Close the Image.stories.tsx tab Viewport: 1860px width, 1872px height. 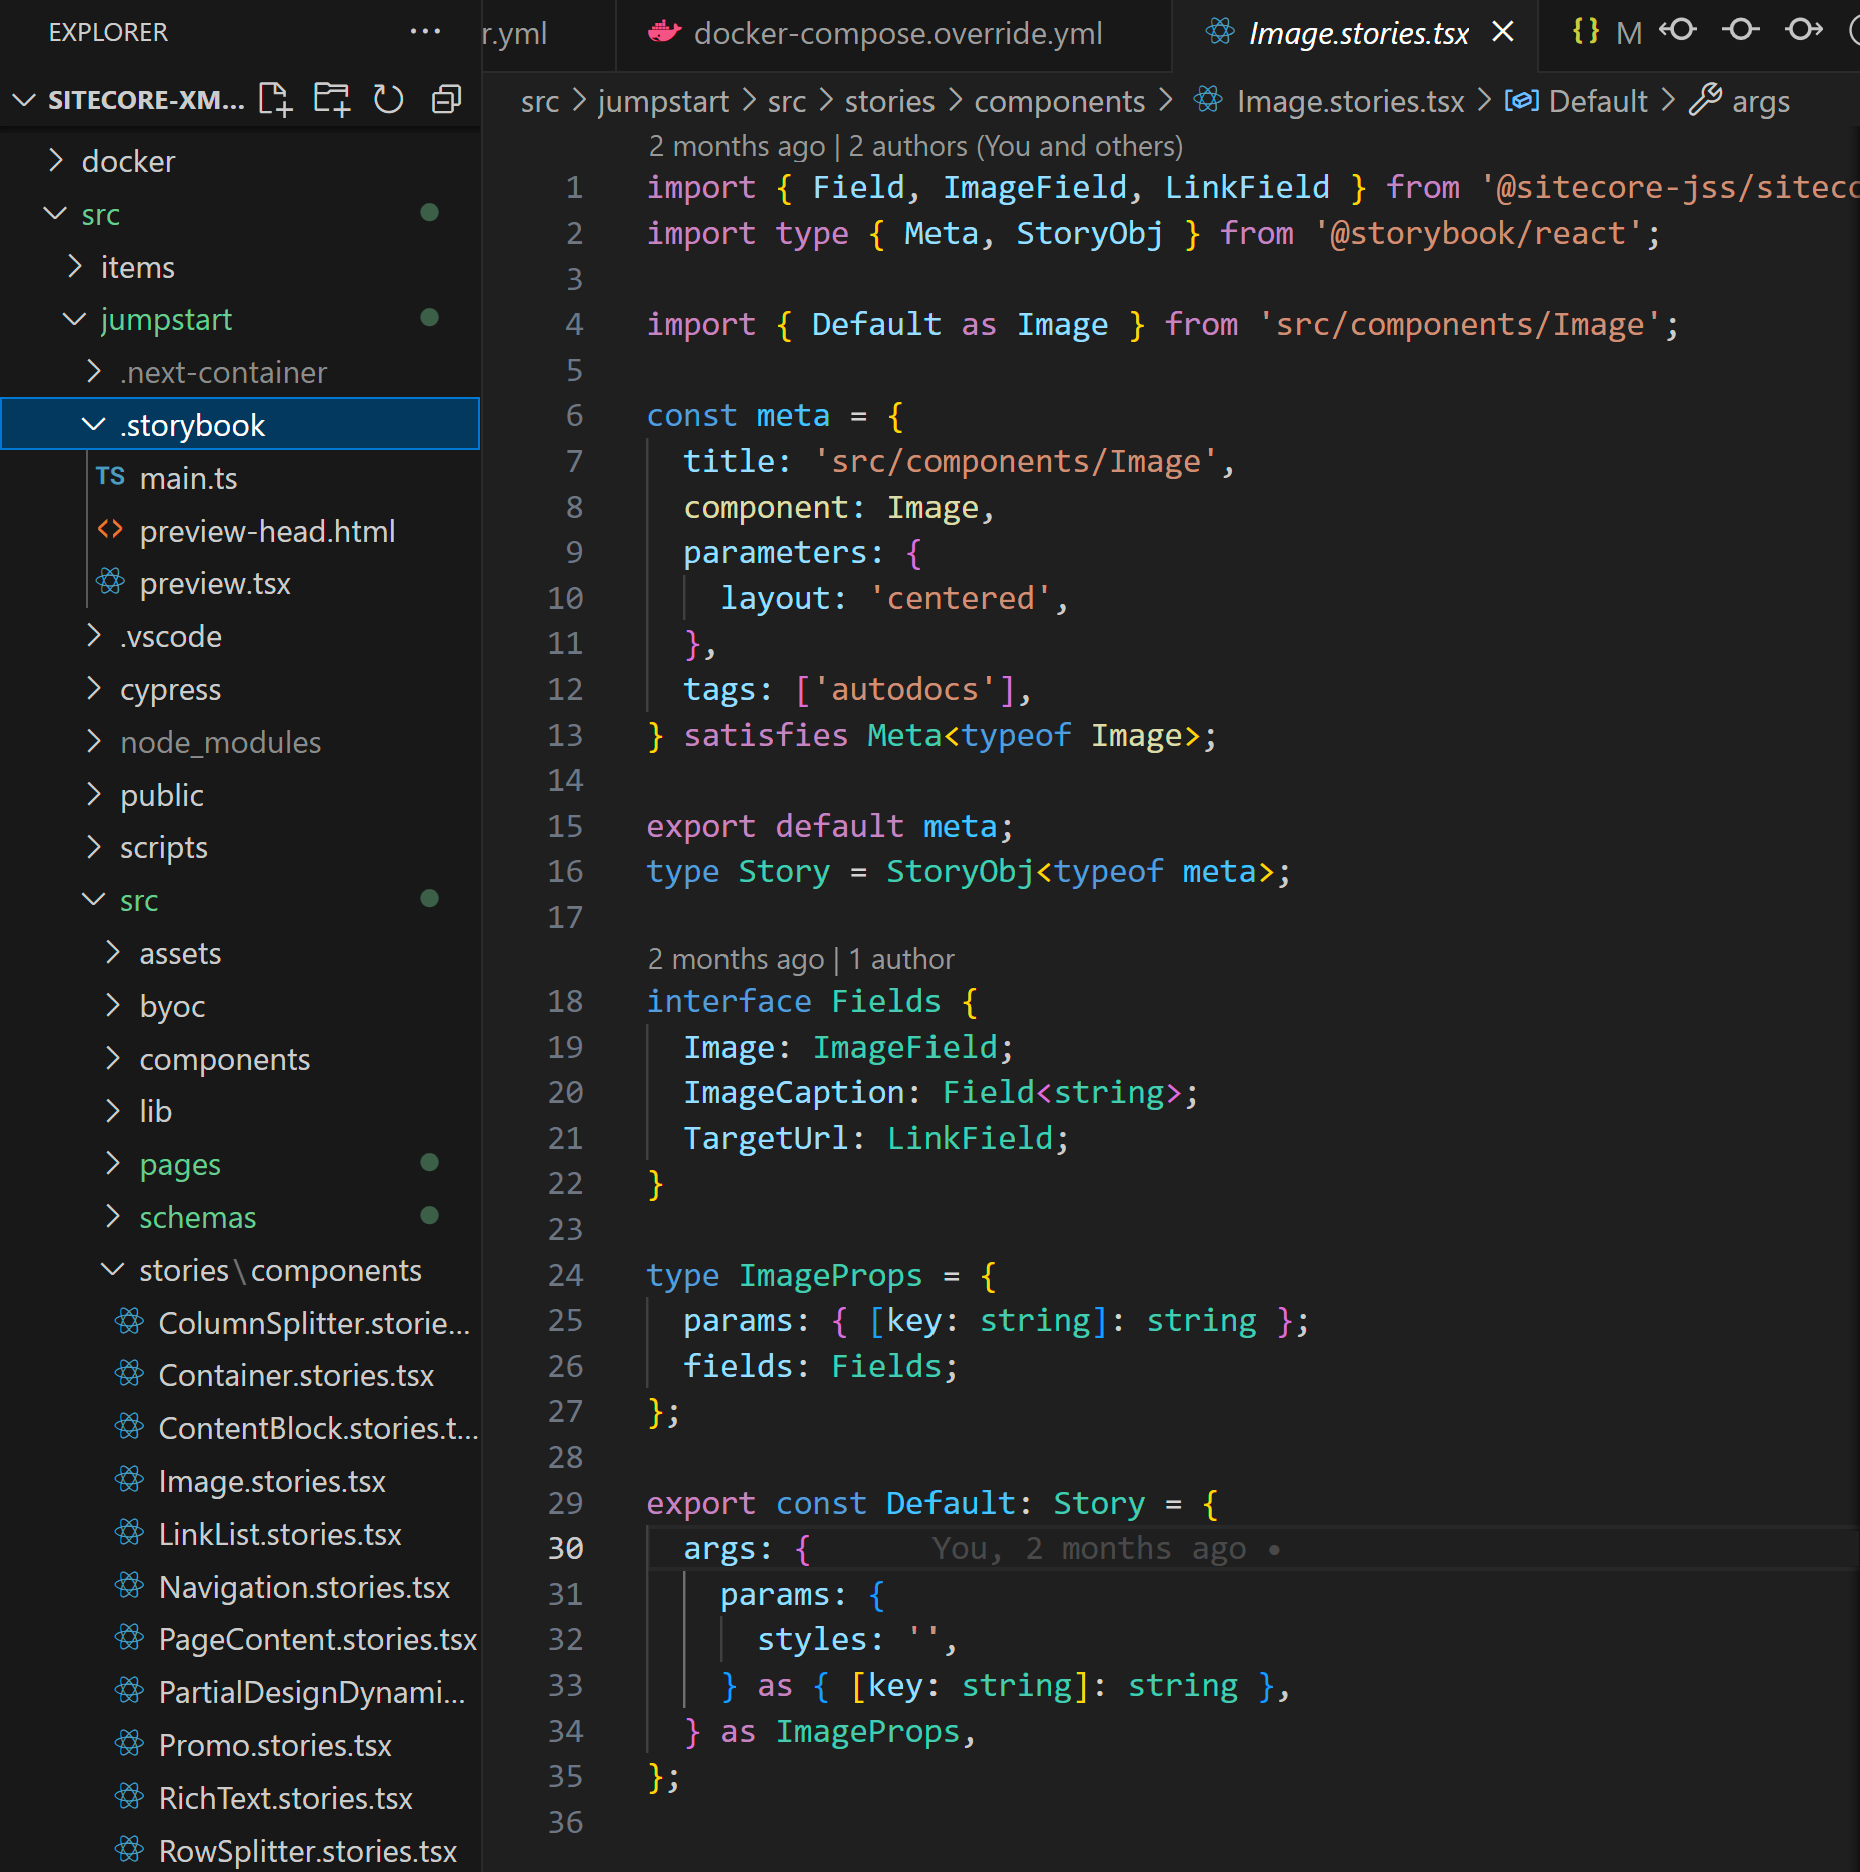click(x=1502, y=32)
